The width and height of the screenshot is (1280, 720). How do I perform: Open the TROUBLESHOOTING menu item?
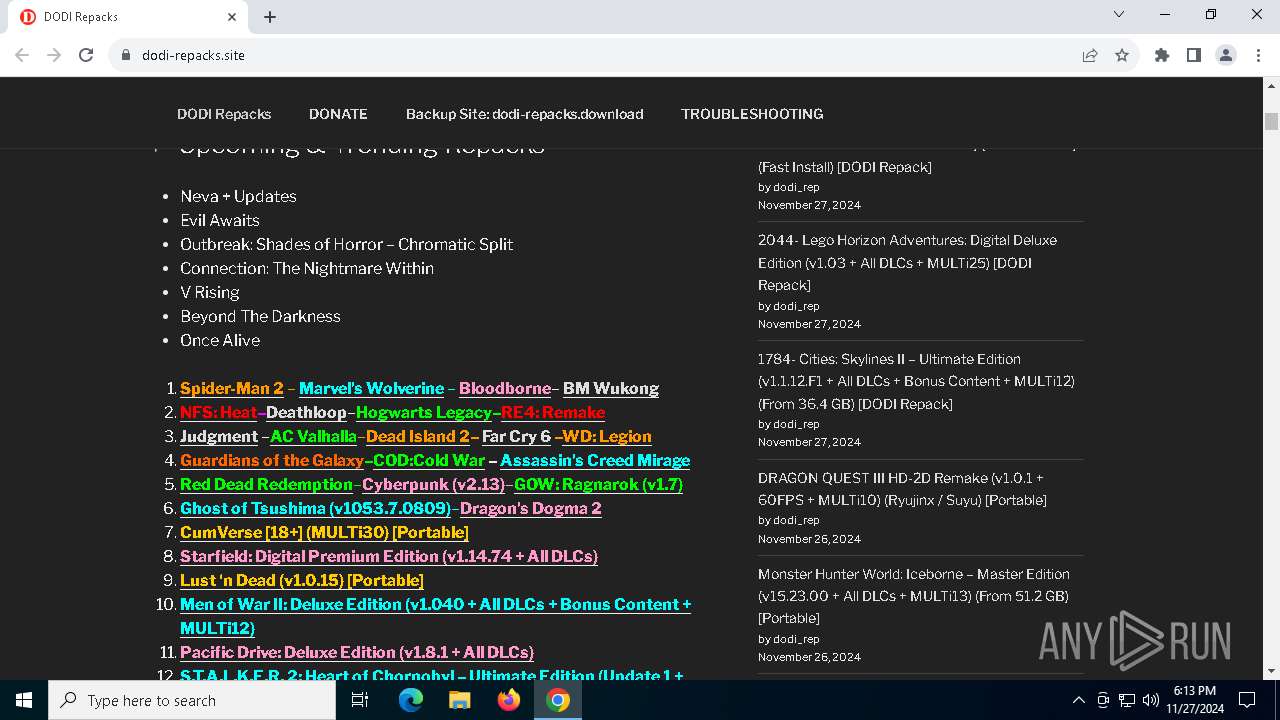752,114
